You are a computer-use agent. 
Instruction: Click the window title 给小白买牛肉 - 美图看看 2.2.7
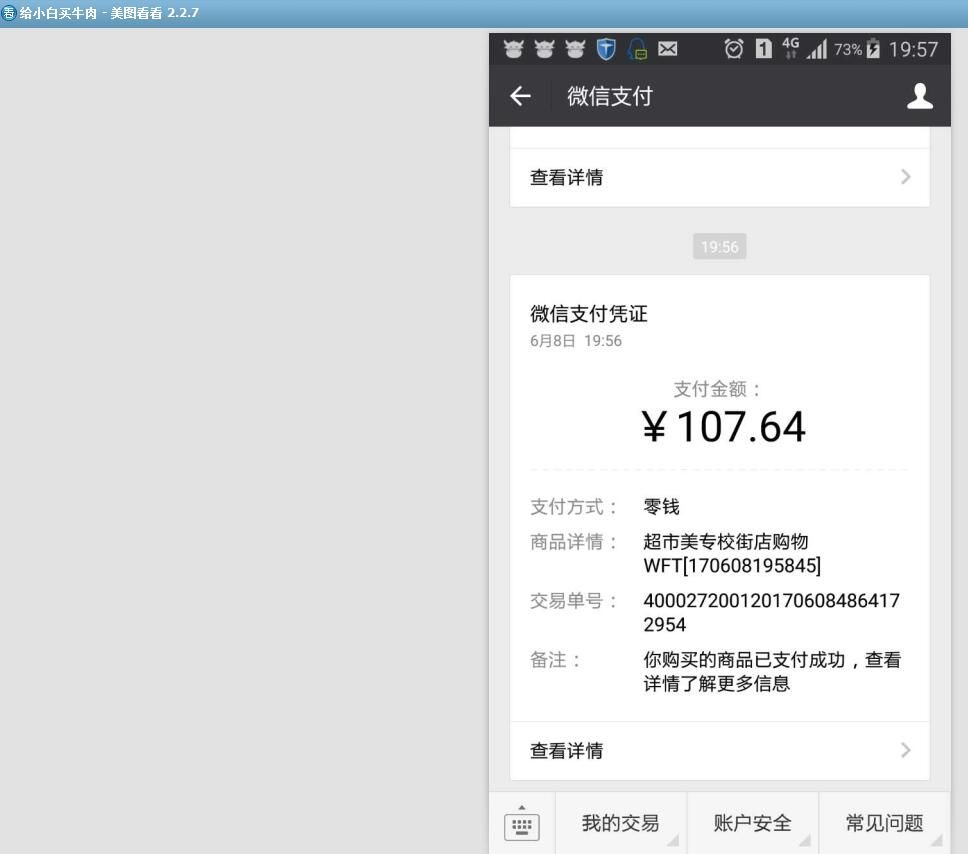pos(109,13)
